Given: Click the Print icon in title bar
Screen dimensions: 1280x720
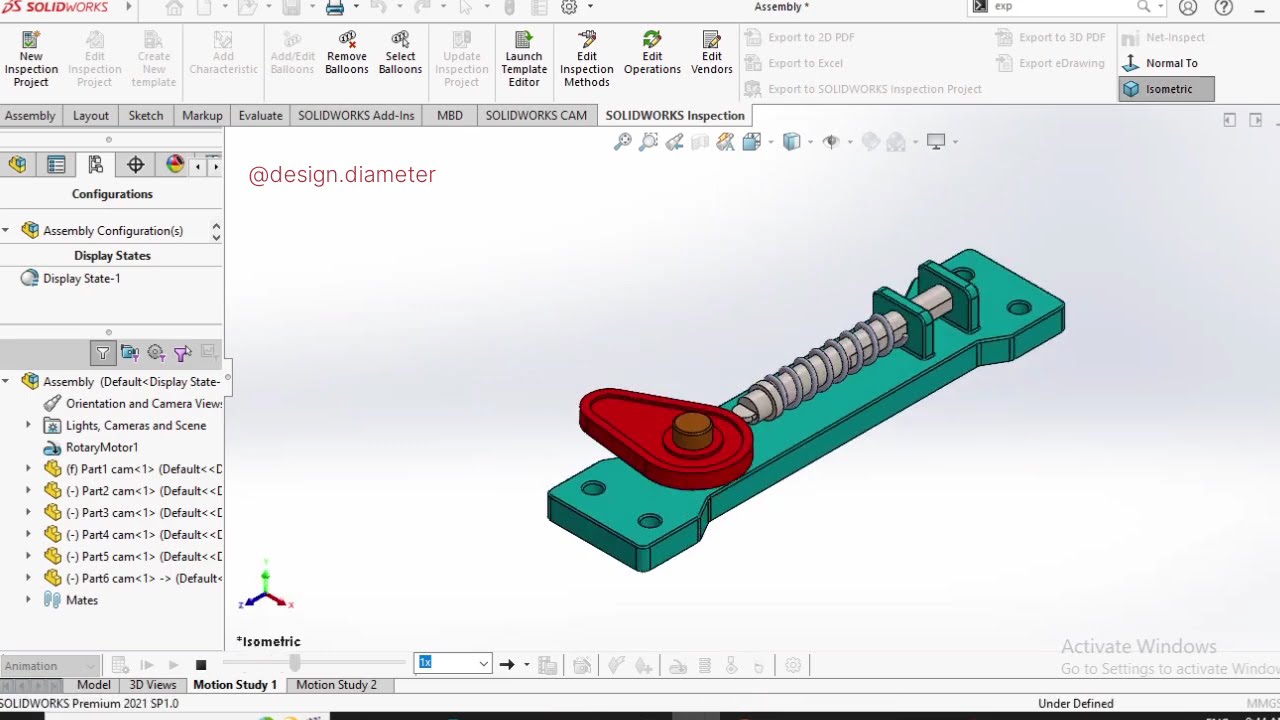Looking at the screenshot, I should [335, 7].
